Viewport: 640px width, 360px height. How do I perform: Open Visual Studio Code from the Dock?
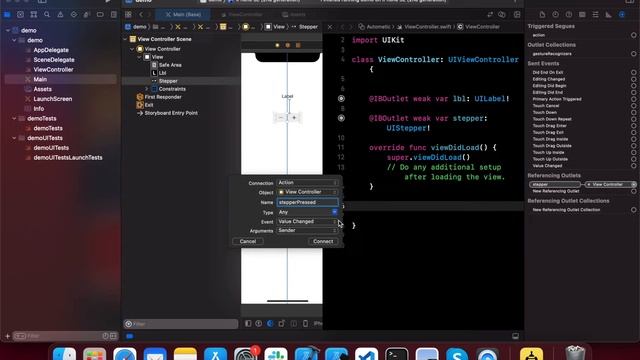coord(367,354)
